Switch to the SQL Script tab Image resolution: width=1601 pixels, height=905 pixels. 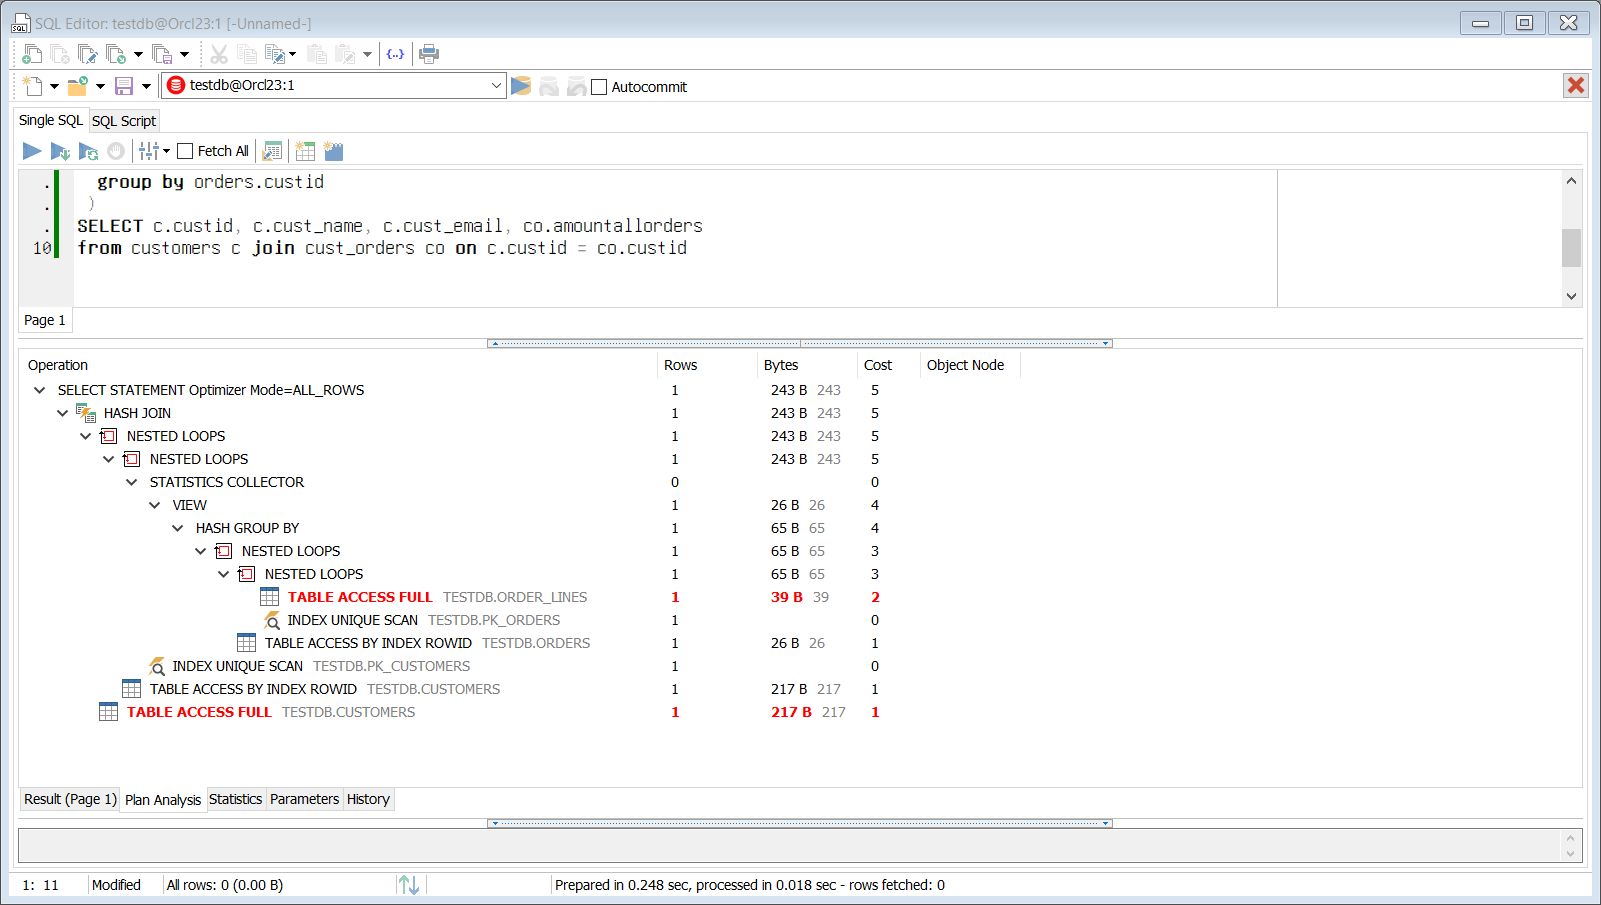tap(124, 121)
